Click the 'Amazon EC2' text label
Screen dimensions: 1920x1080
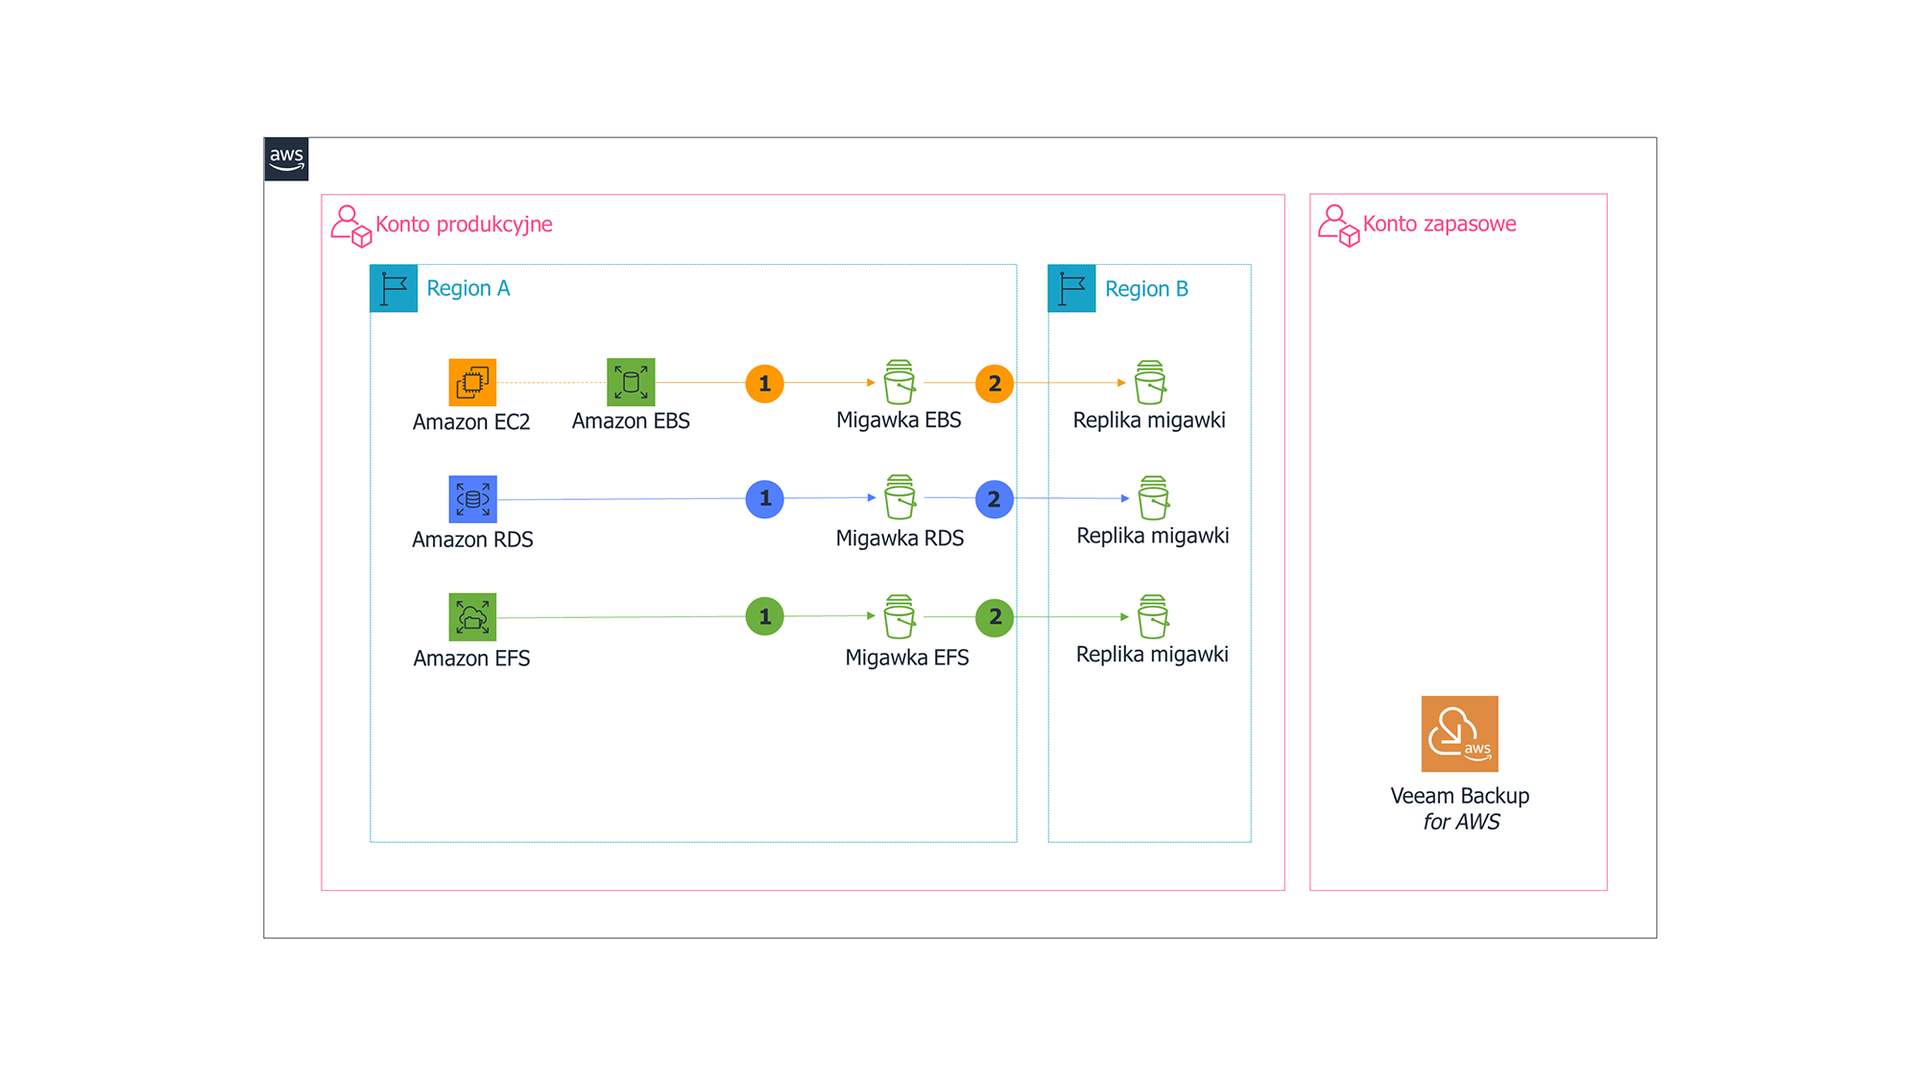(x=471, y=422)
